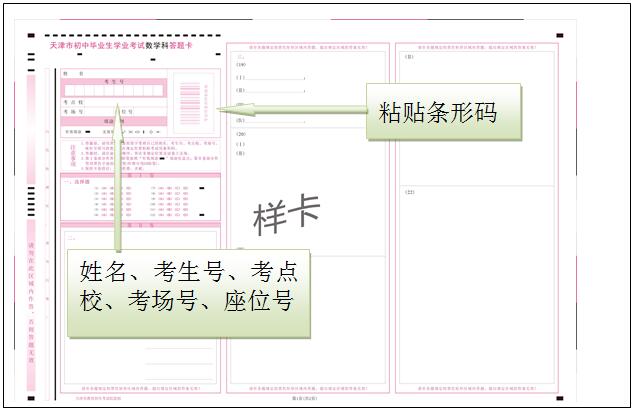The width and height of the screenshot is (635, 412).
Task: Click question (20) label in middle column
Action: [241, 134]
